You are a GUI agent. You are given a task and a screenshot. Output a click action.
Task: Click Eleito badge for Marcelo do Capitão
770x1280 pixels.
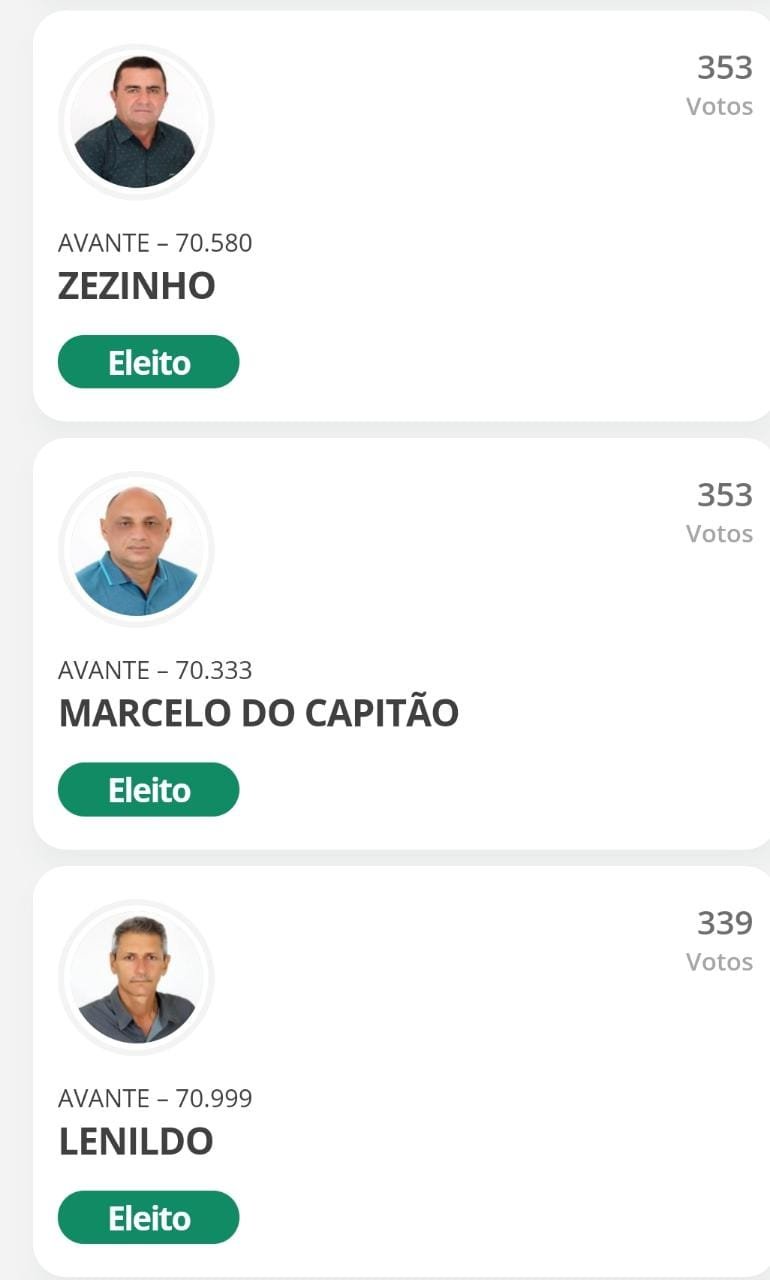[149, 790]
